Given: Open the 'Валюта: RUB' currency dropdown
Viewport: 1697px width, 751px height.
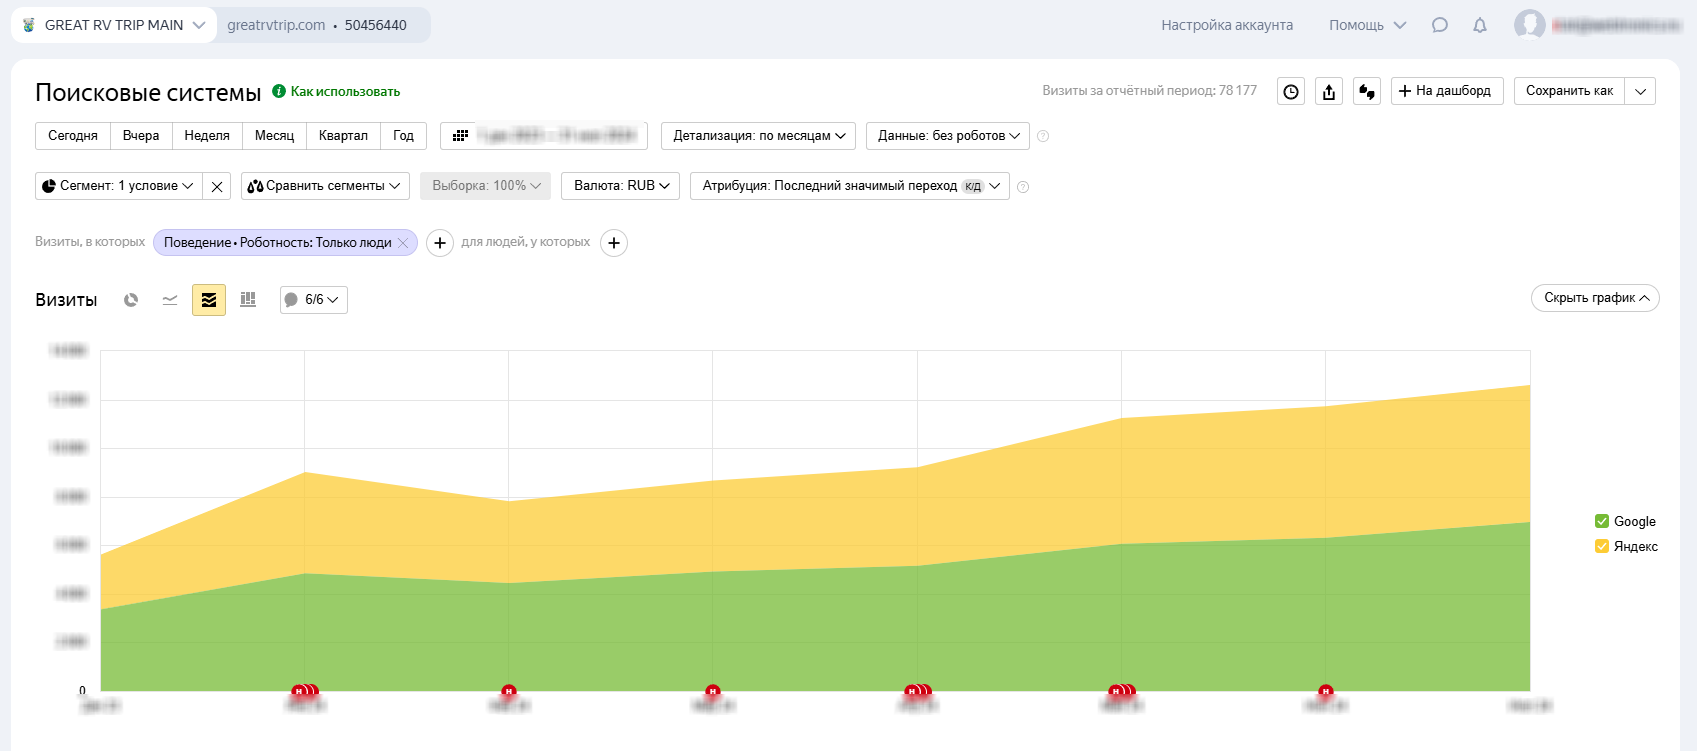Looking at the screenshot, I should [621, 186].
